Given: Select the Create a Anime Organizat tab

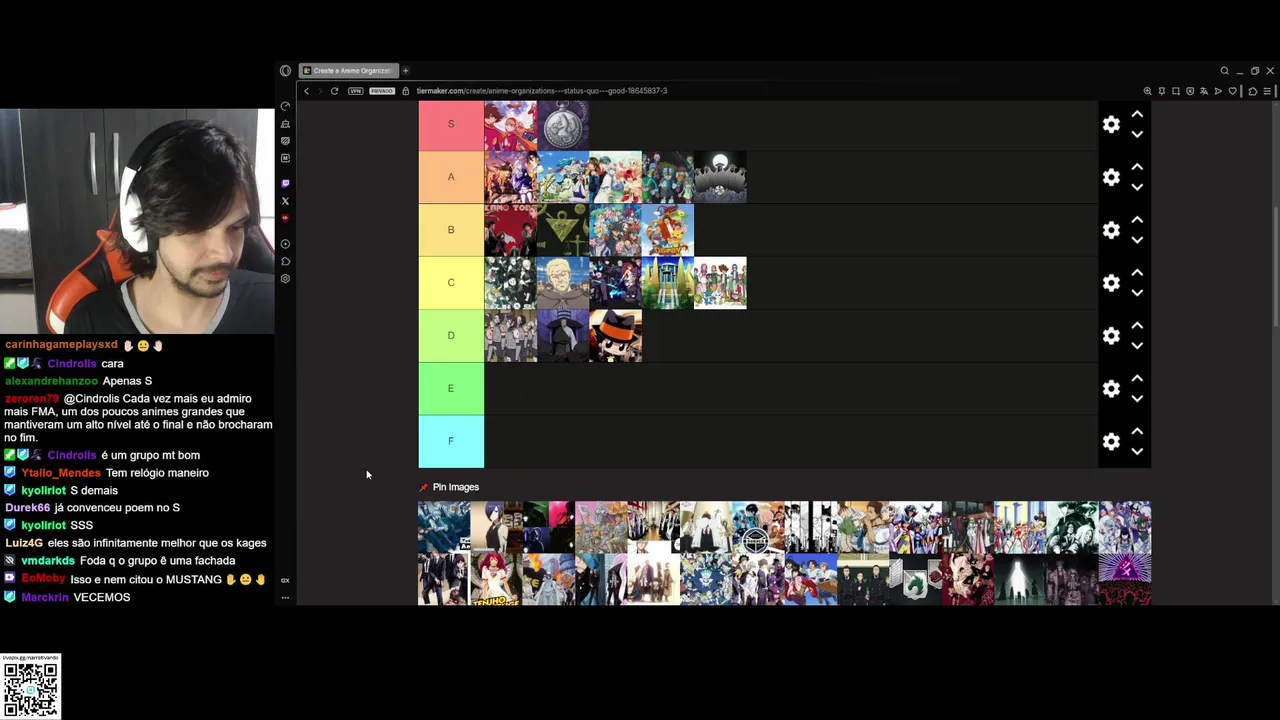Looking at the screenshot, I should [349, 71].
